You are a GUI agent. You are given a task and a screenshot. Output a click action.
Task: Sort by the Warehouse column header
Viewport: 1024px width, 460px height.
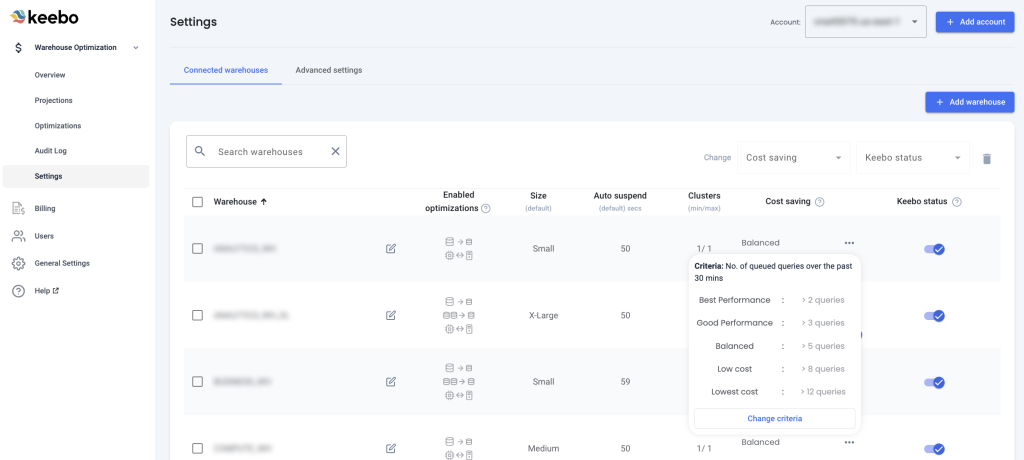240,202
